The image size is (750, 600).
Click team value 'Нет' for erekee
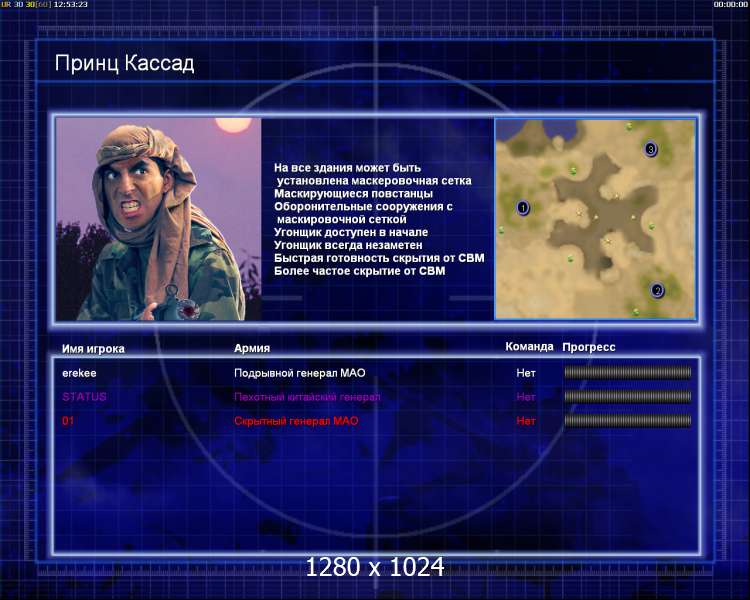tap(526, 373)
